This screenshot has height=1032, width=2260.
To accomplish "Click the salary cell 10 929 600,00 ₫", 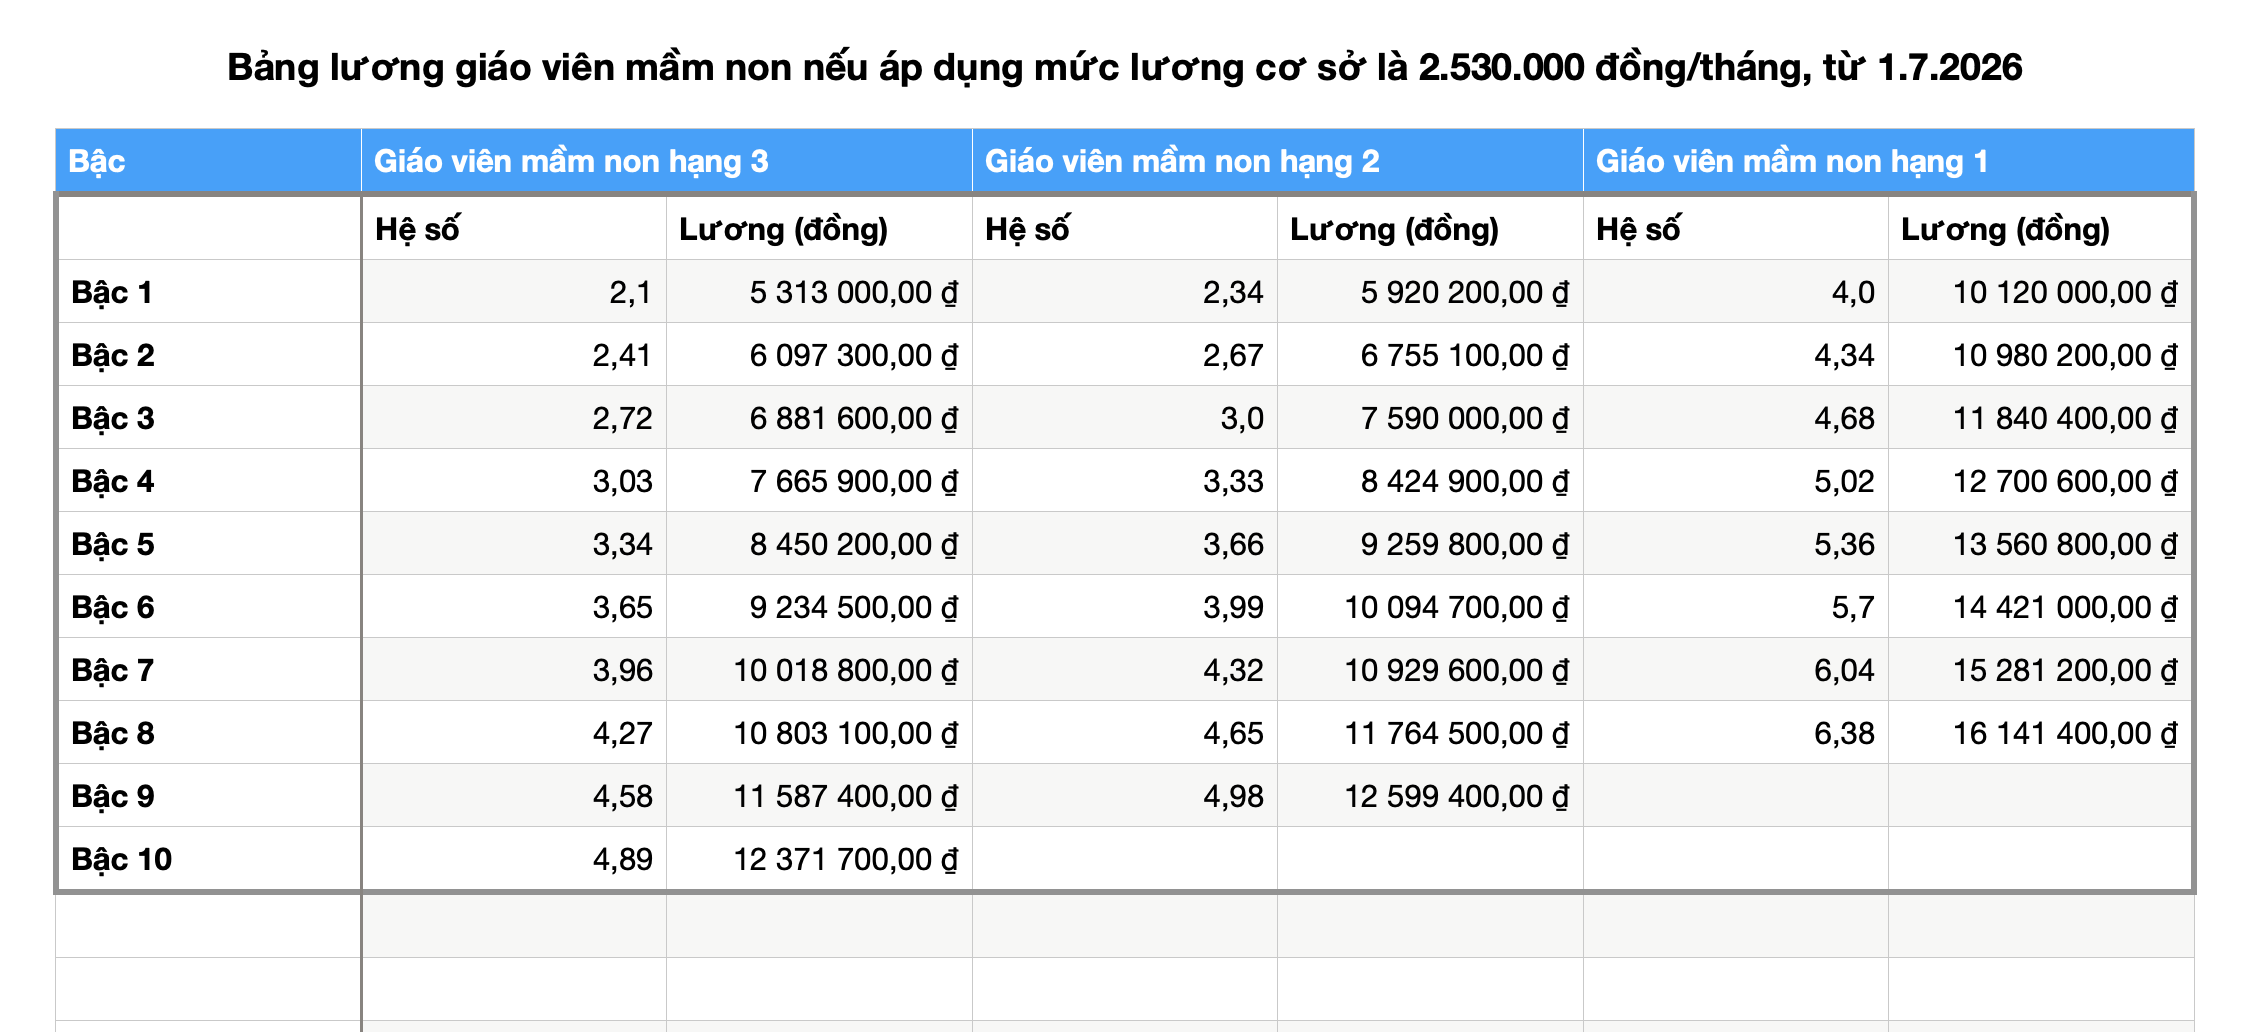I will click(x=1430, y=670).
